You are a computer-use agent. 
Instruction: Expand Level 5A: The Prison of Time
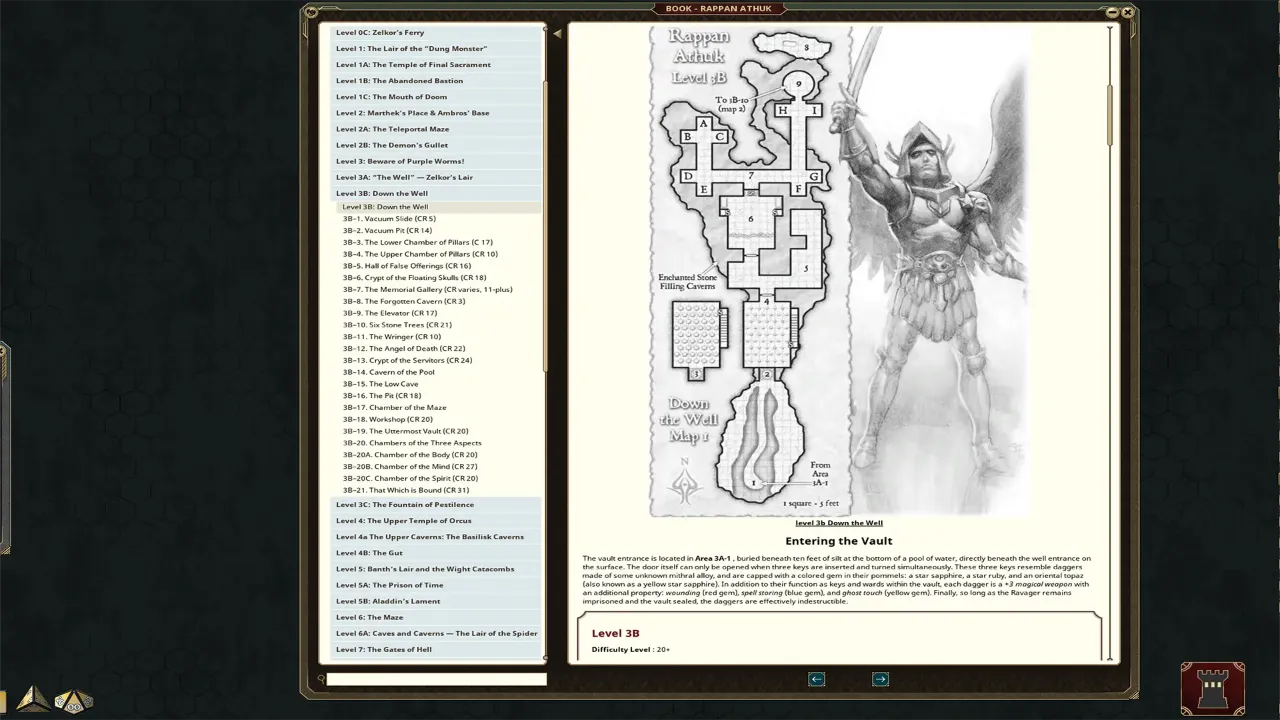[436, 585]
